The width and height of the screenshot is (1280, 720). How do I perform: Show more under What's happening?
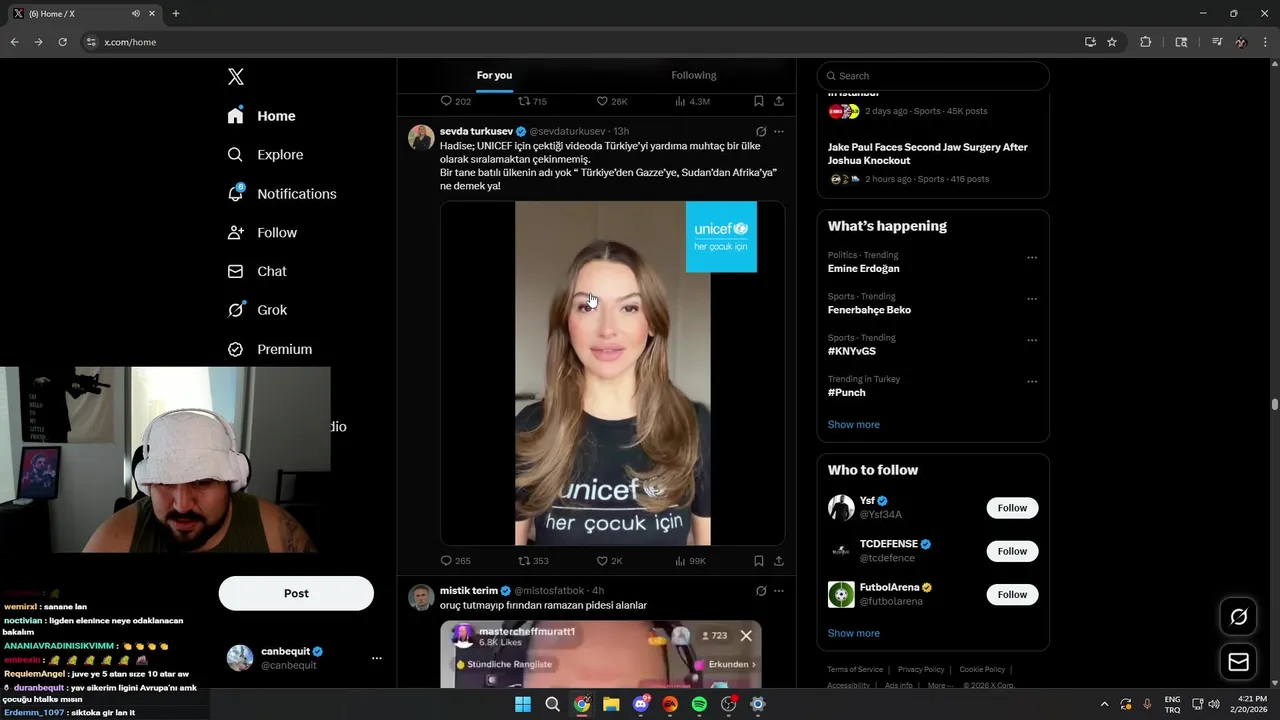tap(853, 425)
